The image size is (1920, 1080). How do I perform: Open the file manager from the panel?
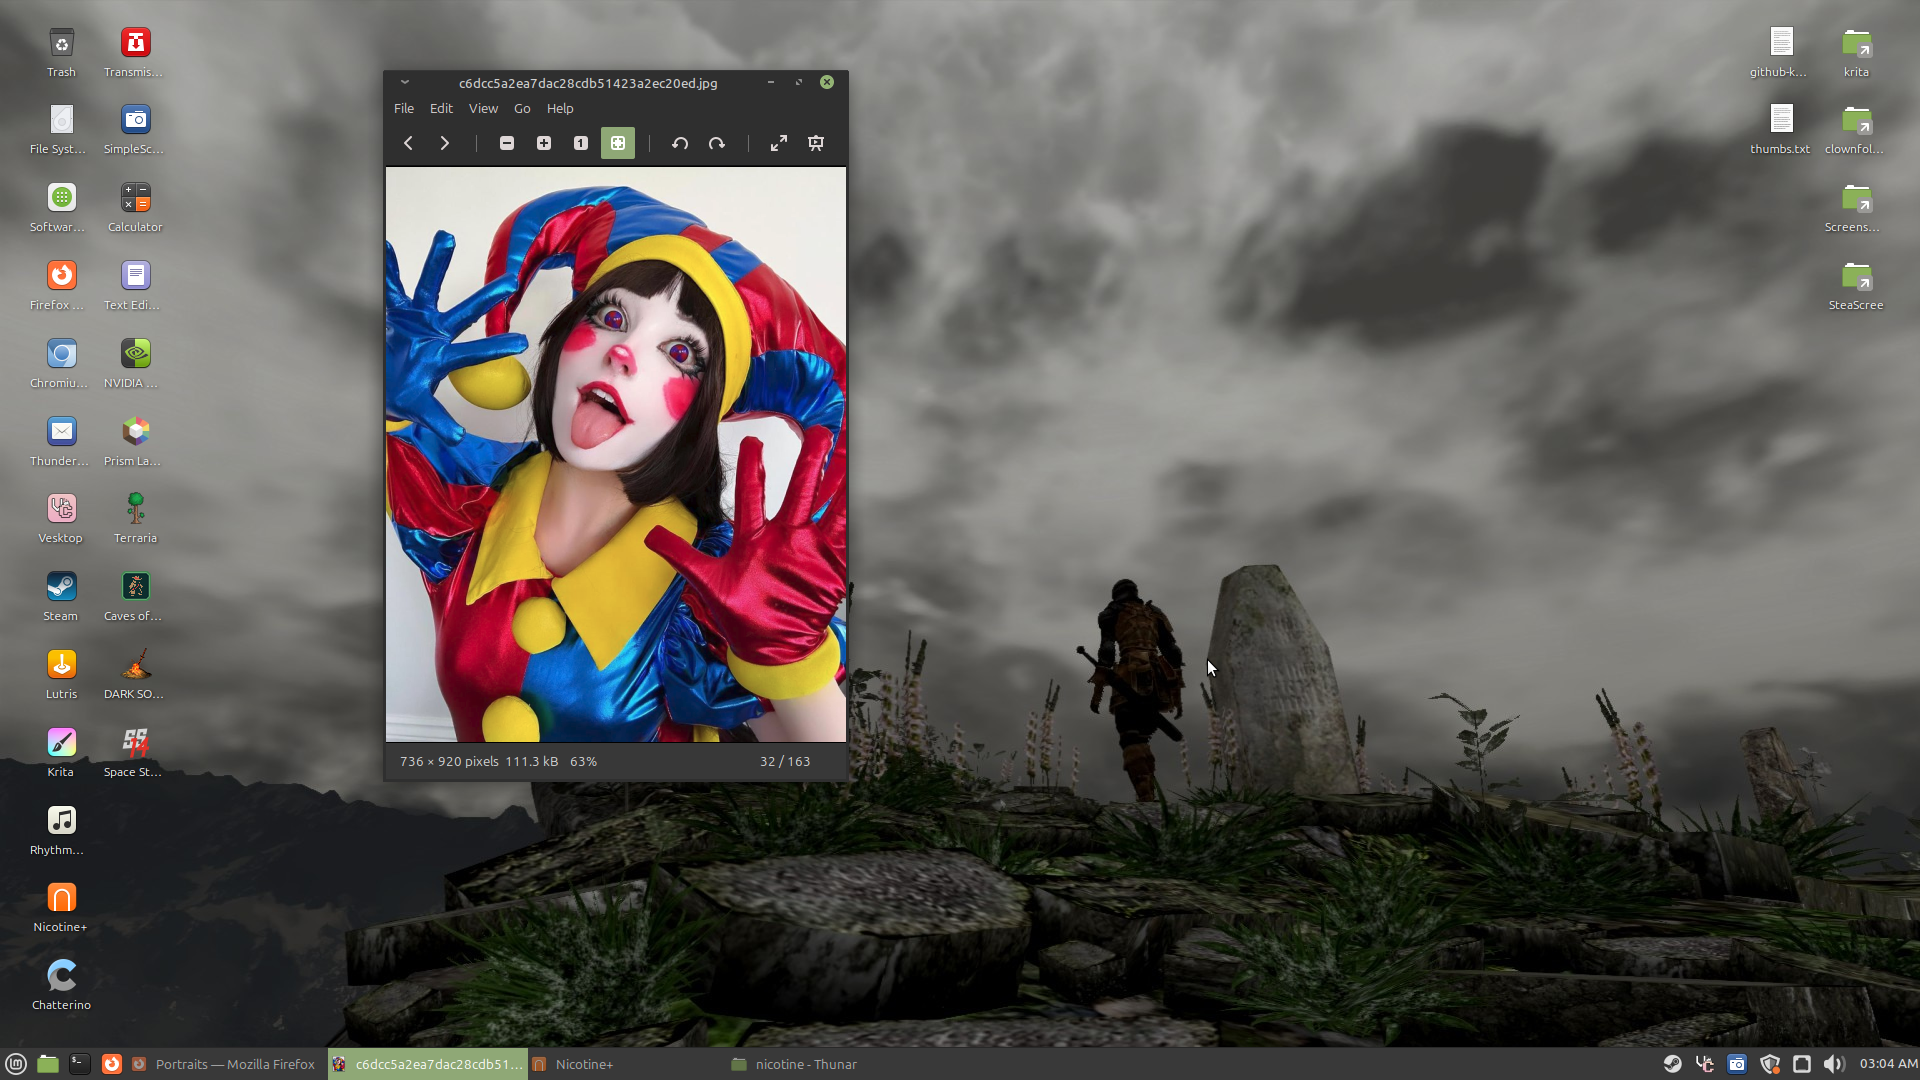(48, 1064)
